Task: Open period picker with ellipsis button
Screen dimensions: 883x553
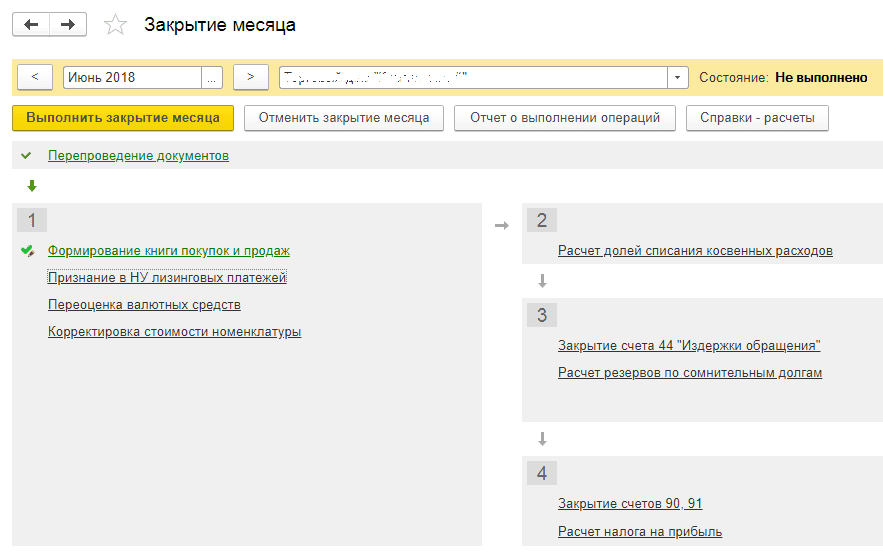Action: 212,77
